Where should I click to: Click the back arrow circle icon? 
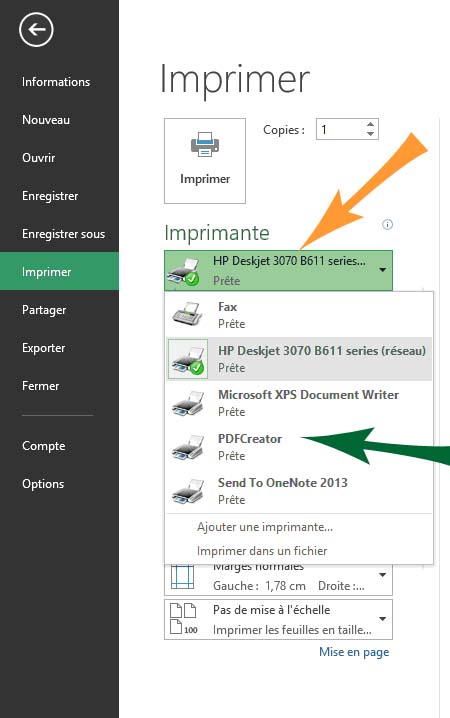36,30
